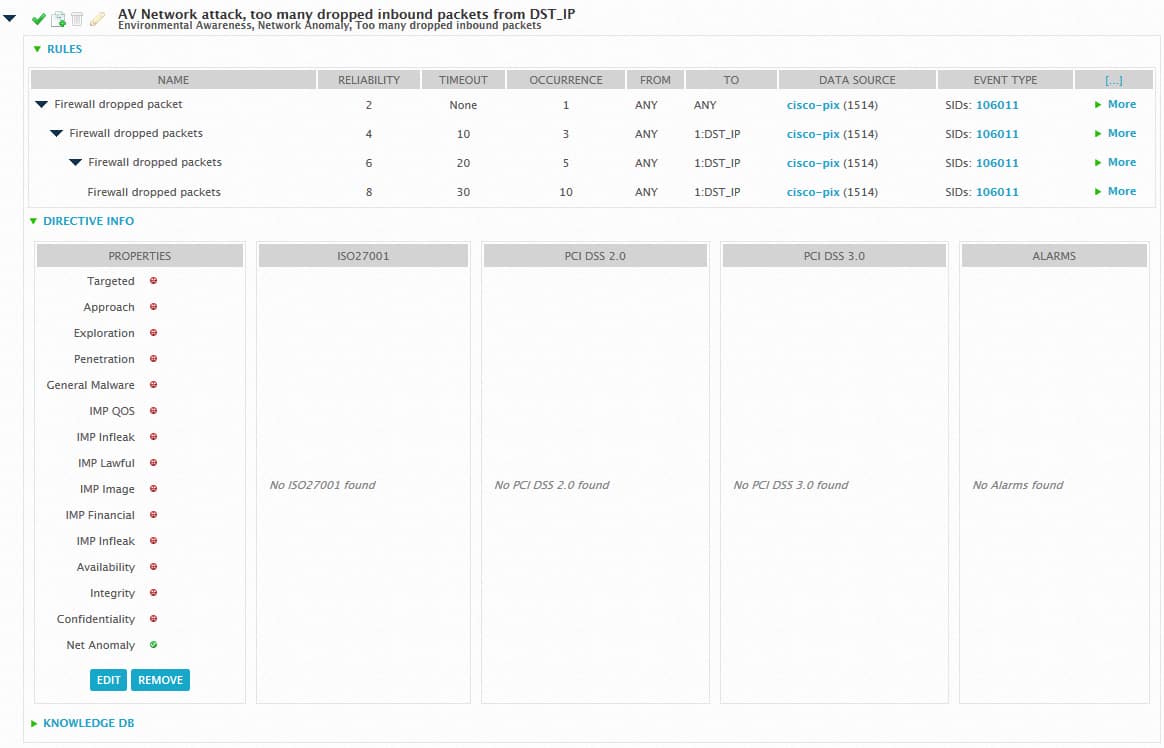Click the clone directive icon
This screenshot has height=748, width=1164.
(58, 19)
